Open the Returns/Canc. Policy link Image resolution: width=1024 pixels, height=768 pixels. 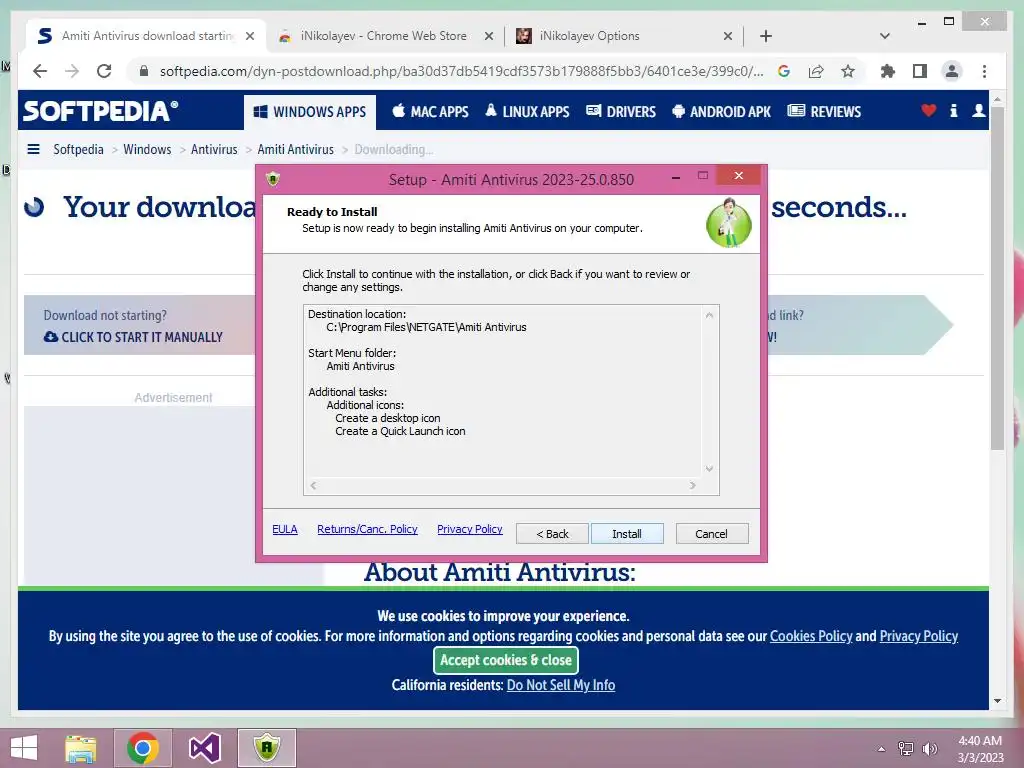(x=367, y=529)
